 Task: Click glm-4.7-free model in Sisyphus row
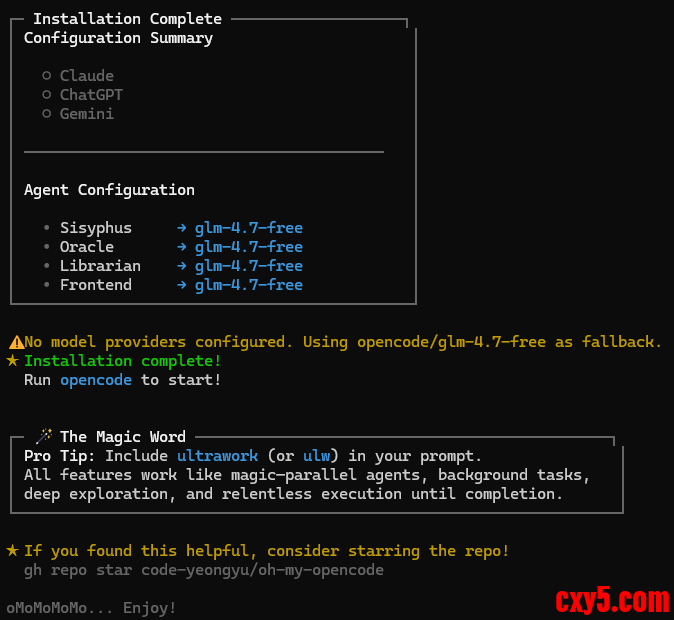249,228
